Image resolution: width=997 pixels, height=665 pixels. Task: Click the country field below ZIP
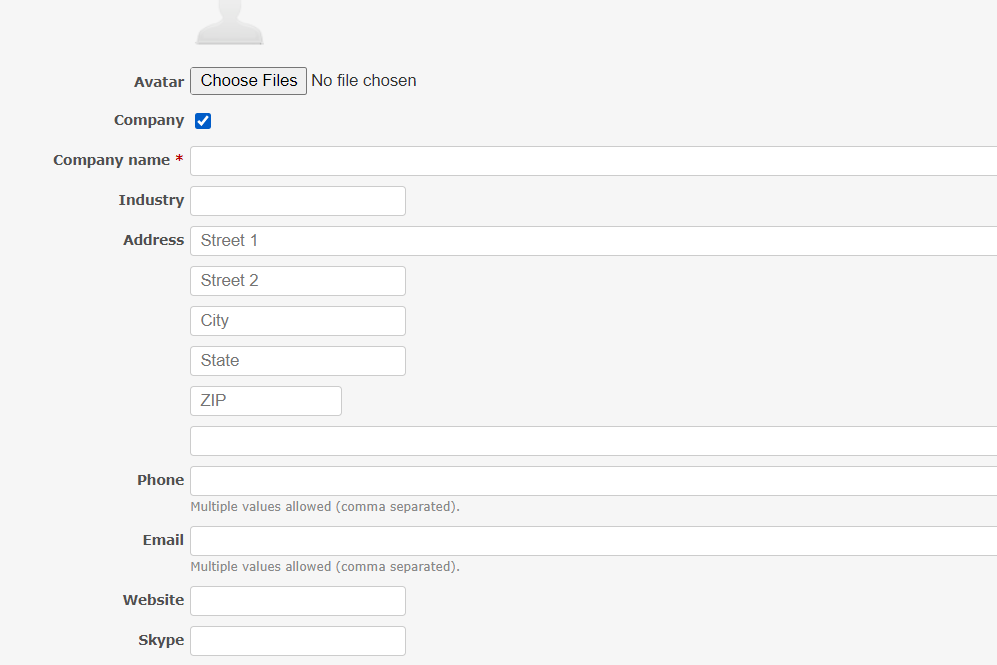point(500,440)
